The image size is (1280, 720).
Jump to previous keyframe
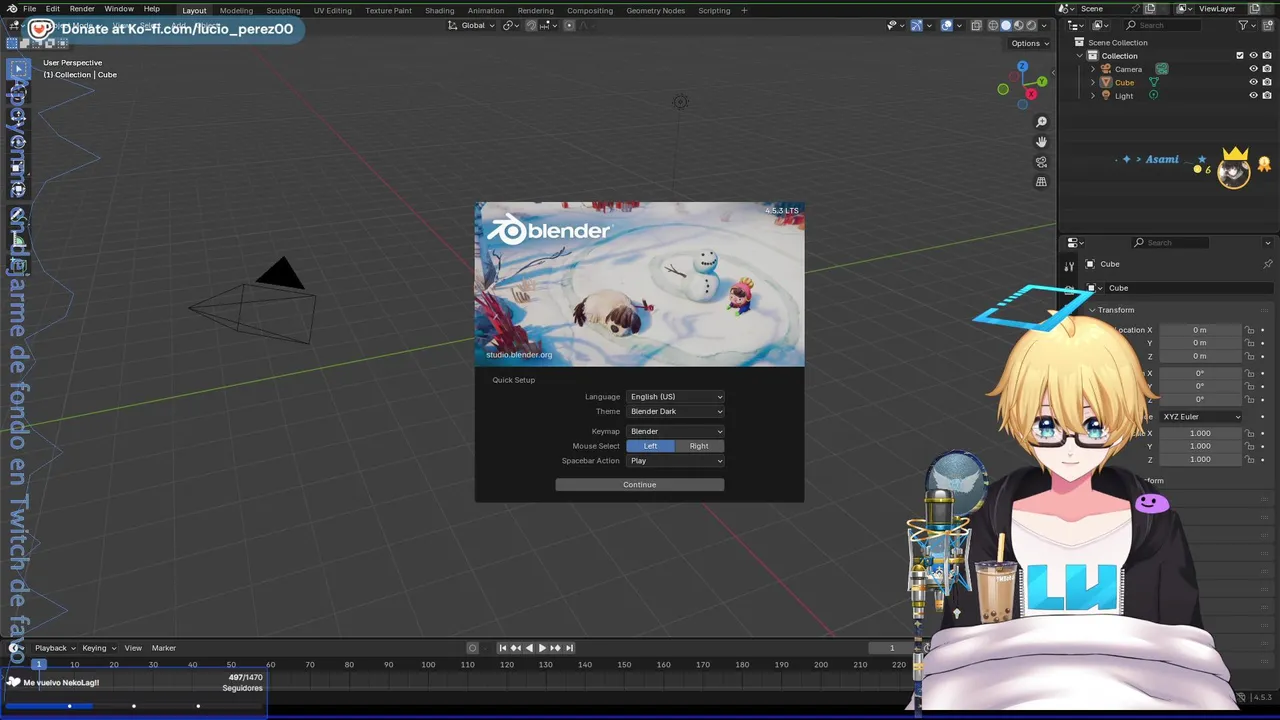pos(516,648)
